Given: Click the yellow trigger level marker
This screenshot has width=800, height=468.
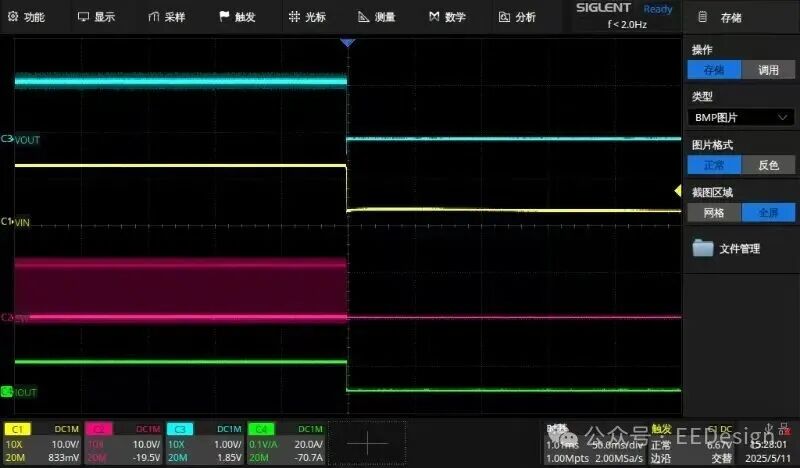Looking at the screenshot, I should pos(678,190).
